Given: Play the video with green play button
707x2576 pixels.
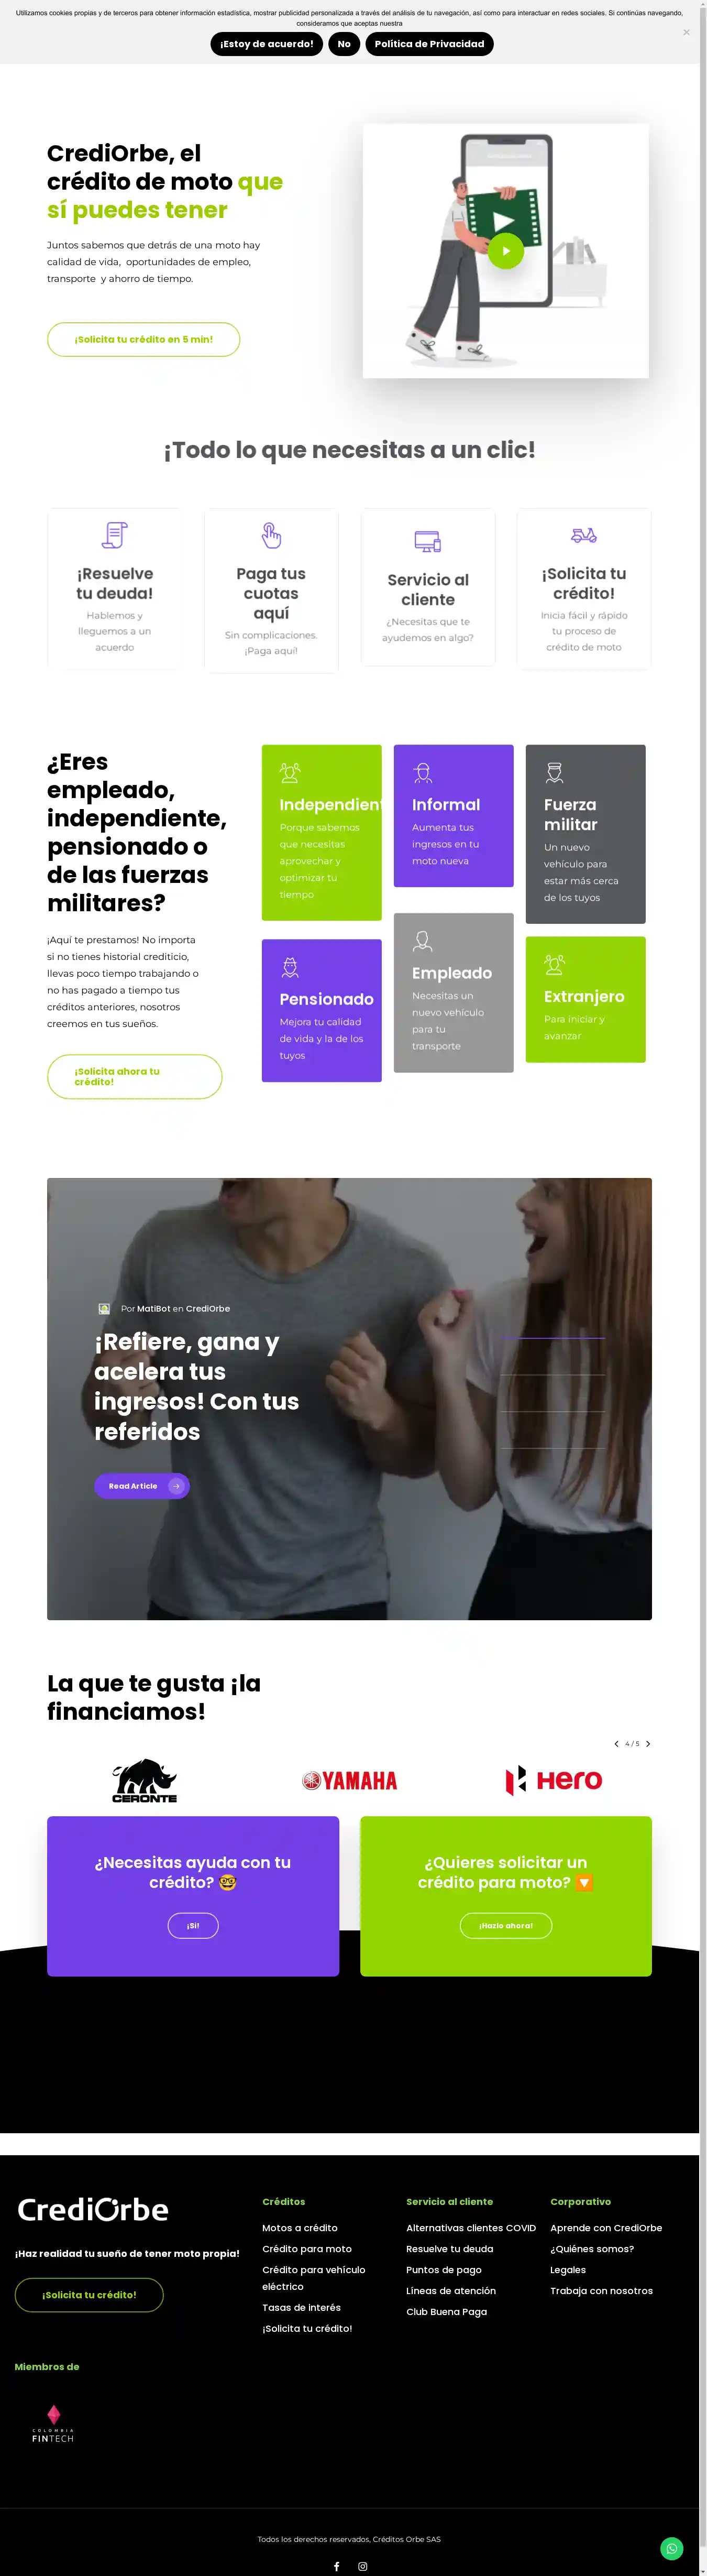Looking at the screenshot, I should (x=505, y=251).
